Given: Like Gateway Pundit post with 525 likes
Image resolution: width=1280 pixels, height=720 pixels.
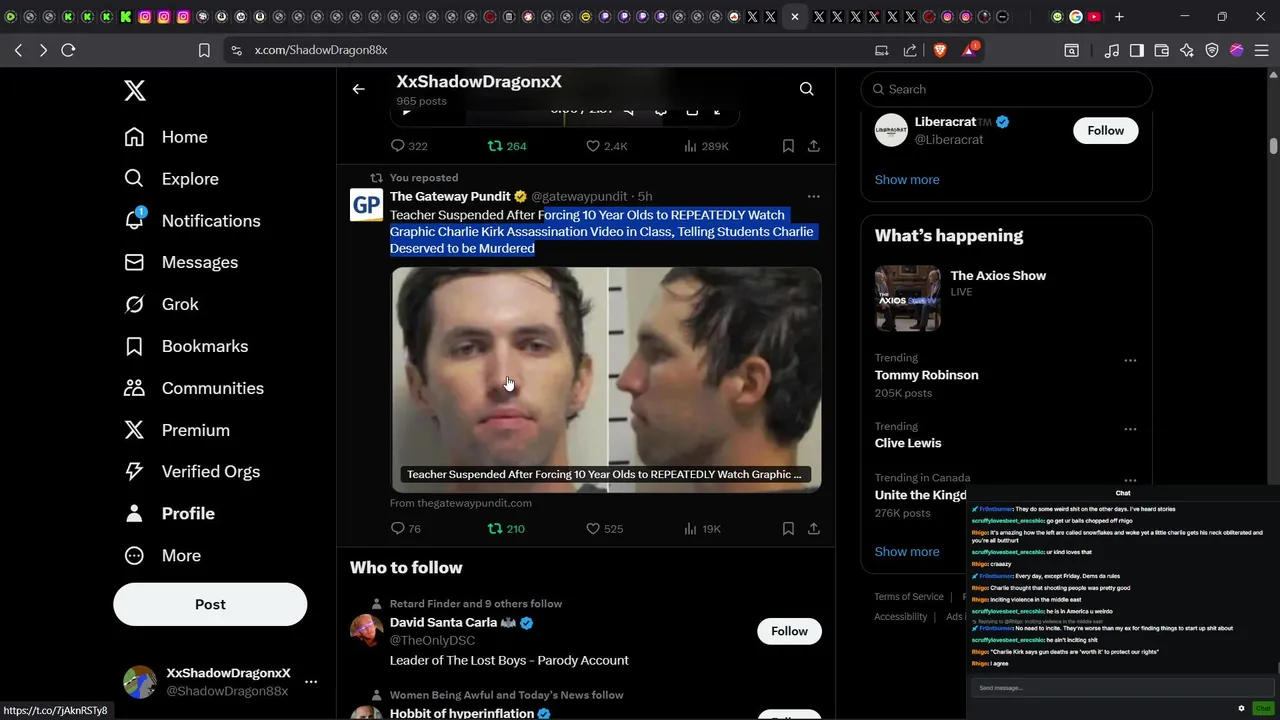Looking at the screenshot, I should pos(604,529).
